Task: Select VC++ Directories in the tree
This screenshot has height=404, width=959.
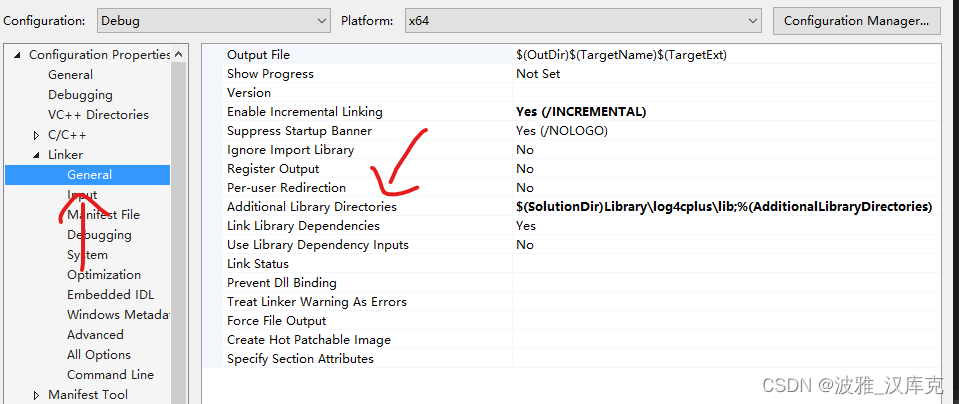Action: [98, 115]
